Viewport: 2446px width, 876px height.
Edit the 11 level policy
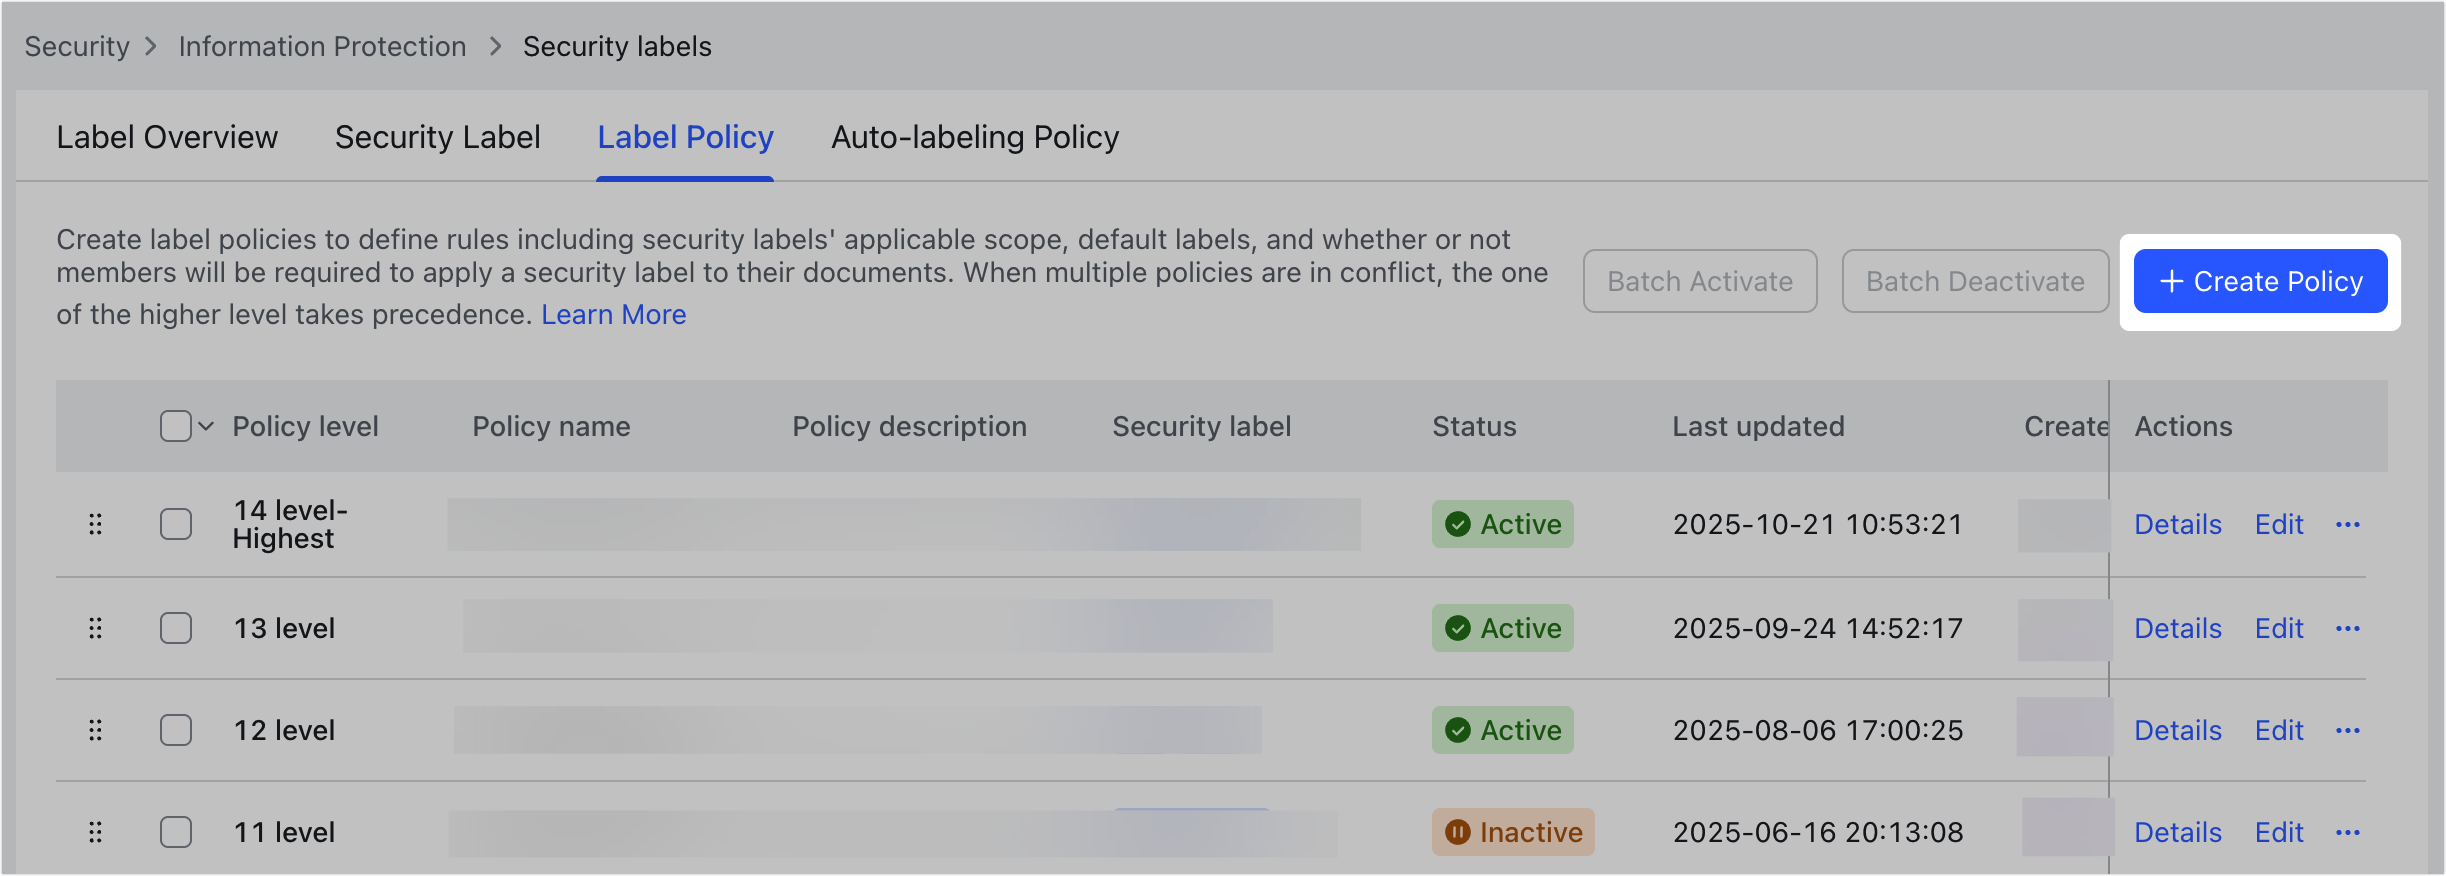pyautogui.click(x=2279, y=832)
